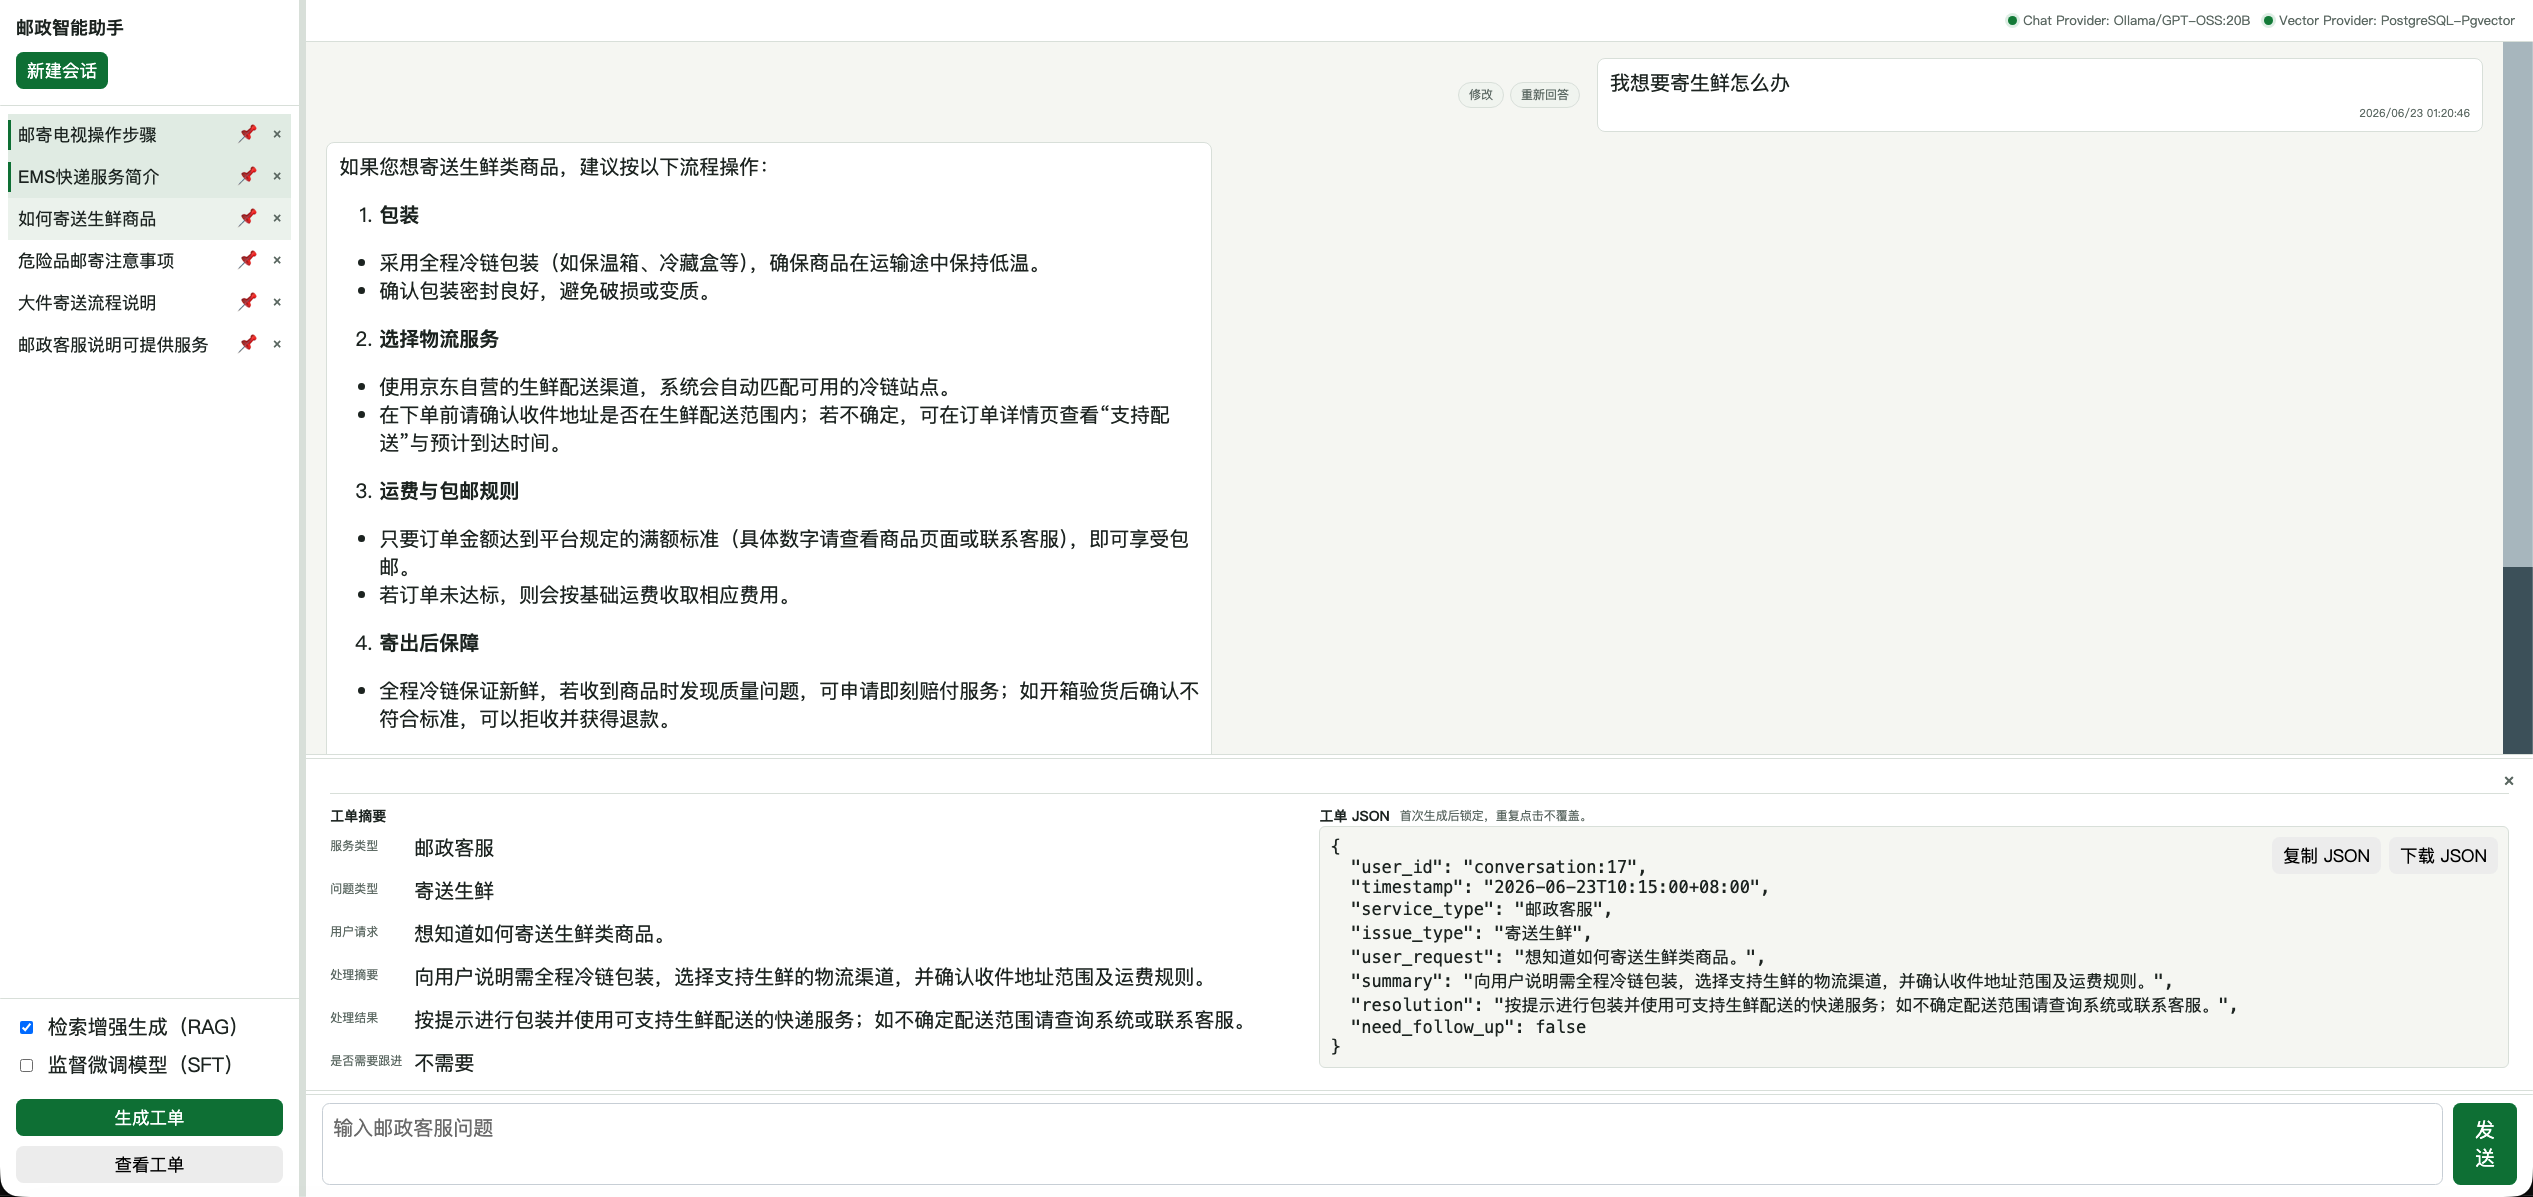Image resolution: width=2533 pixels, height=1197 pixels.
Task: Click the message timestamp 2026/06/23 01:20:46
Action: click(2414, 113)
